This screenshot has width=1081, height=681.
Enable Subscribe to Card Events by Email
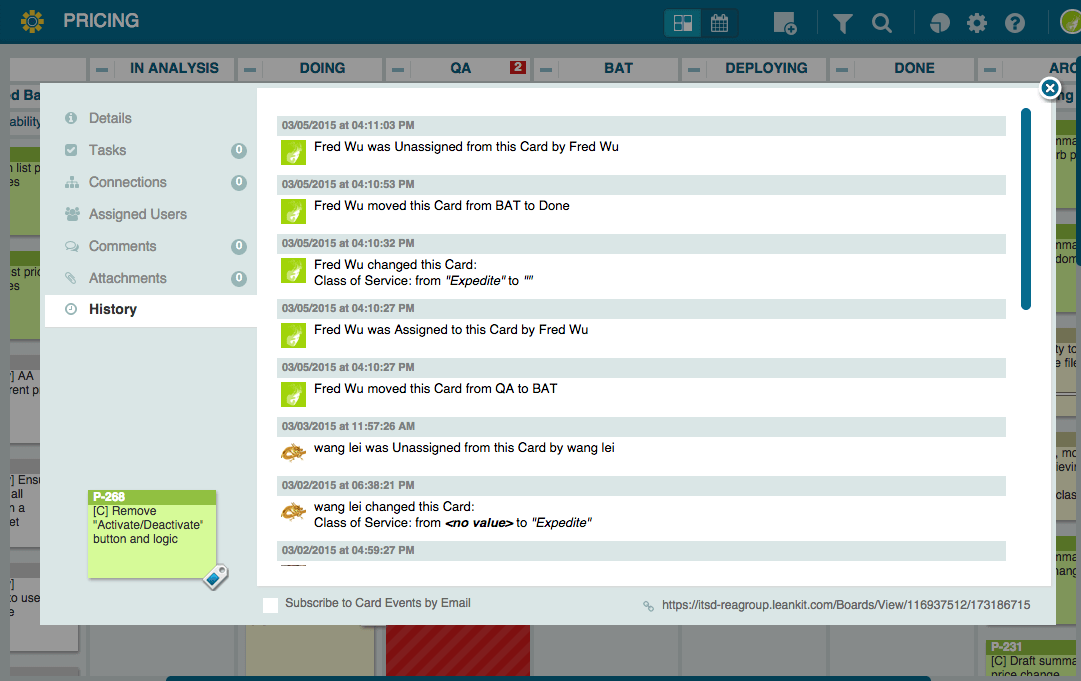point(271,605)
